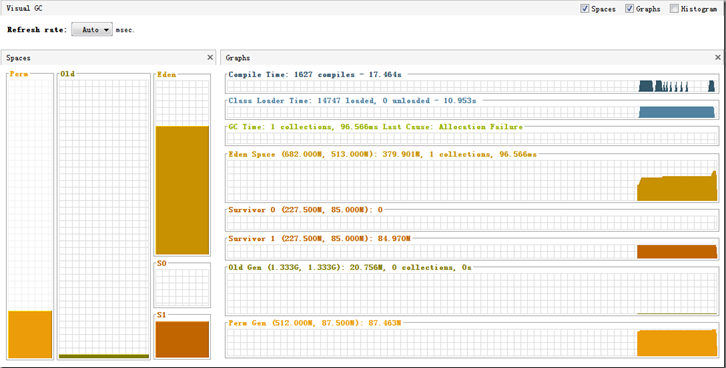Viewport: 726px width, 368px height.
Task: Close the Spaces panel
Action: tap(210, 57)
